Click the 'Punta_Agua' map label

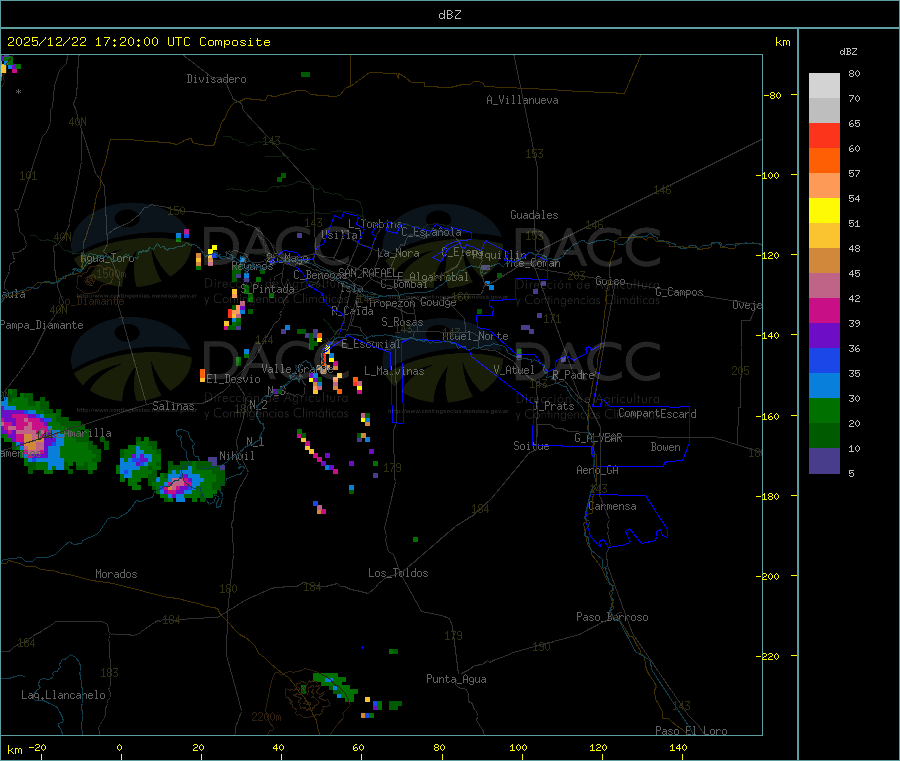click(x=456, y=679)
